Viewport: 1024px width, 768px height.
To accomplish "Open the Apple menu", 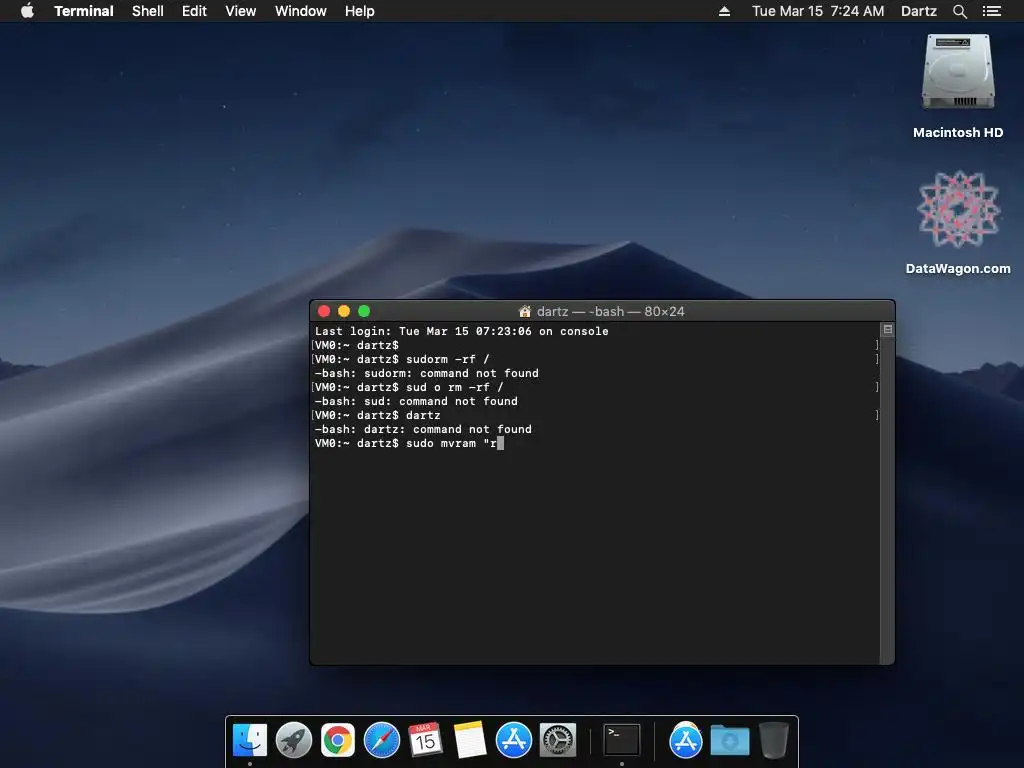I will (x=27, y=11).
